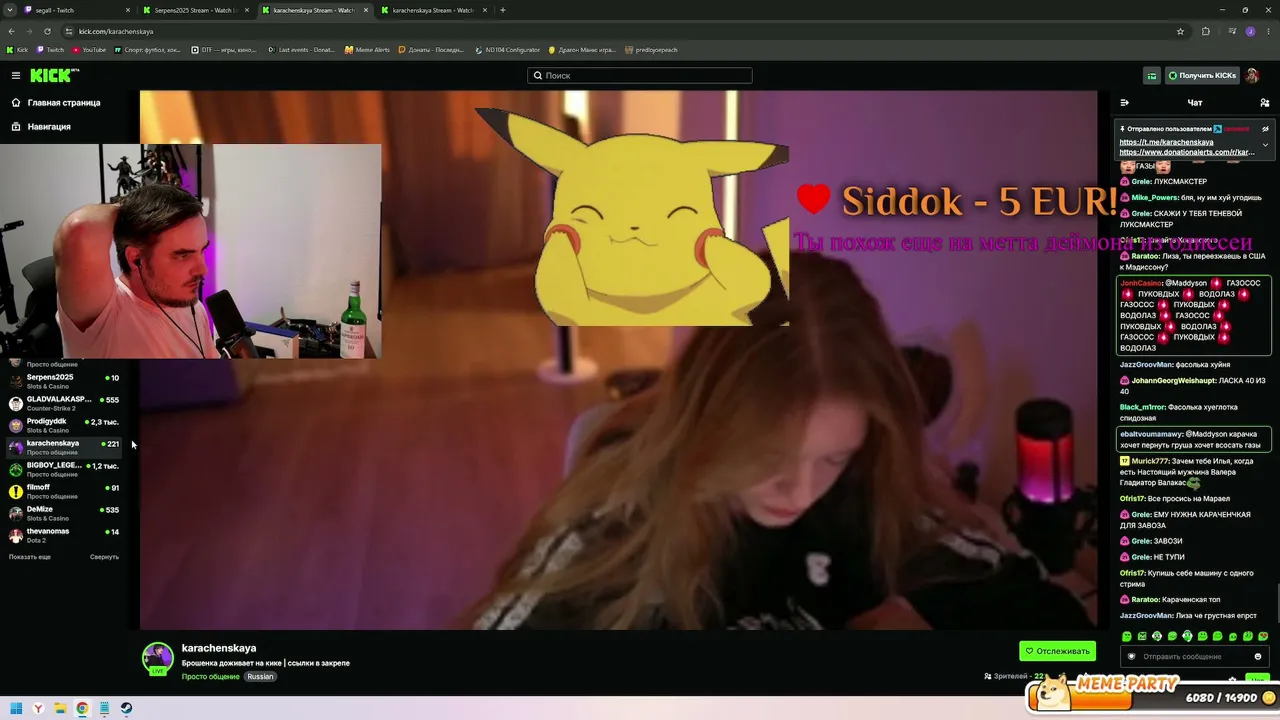Open Prodigyddk channel in sidebar
The image size is (1280, 720).
[66, 425]
